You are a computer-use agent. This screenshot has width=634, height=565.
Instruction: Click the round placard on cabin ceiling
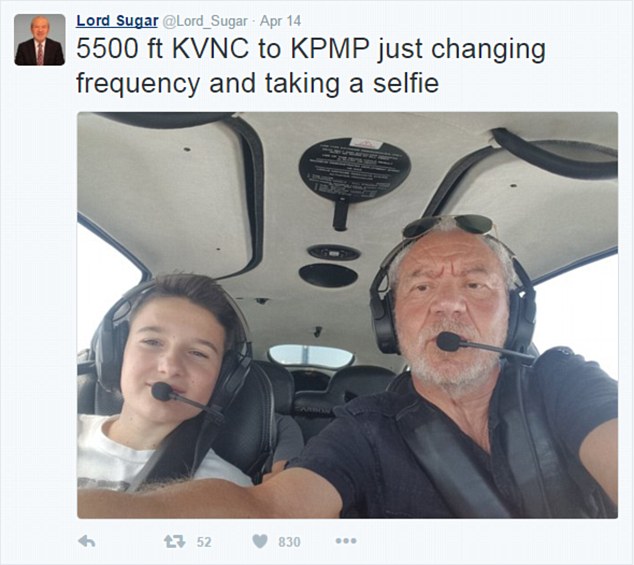(355, 168)
